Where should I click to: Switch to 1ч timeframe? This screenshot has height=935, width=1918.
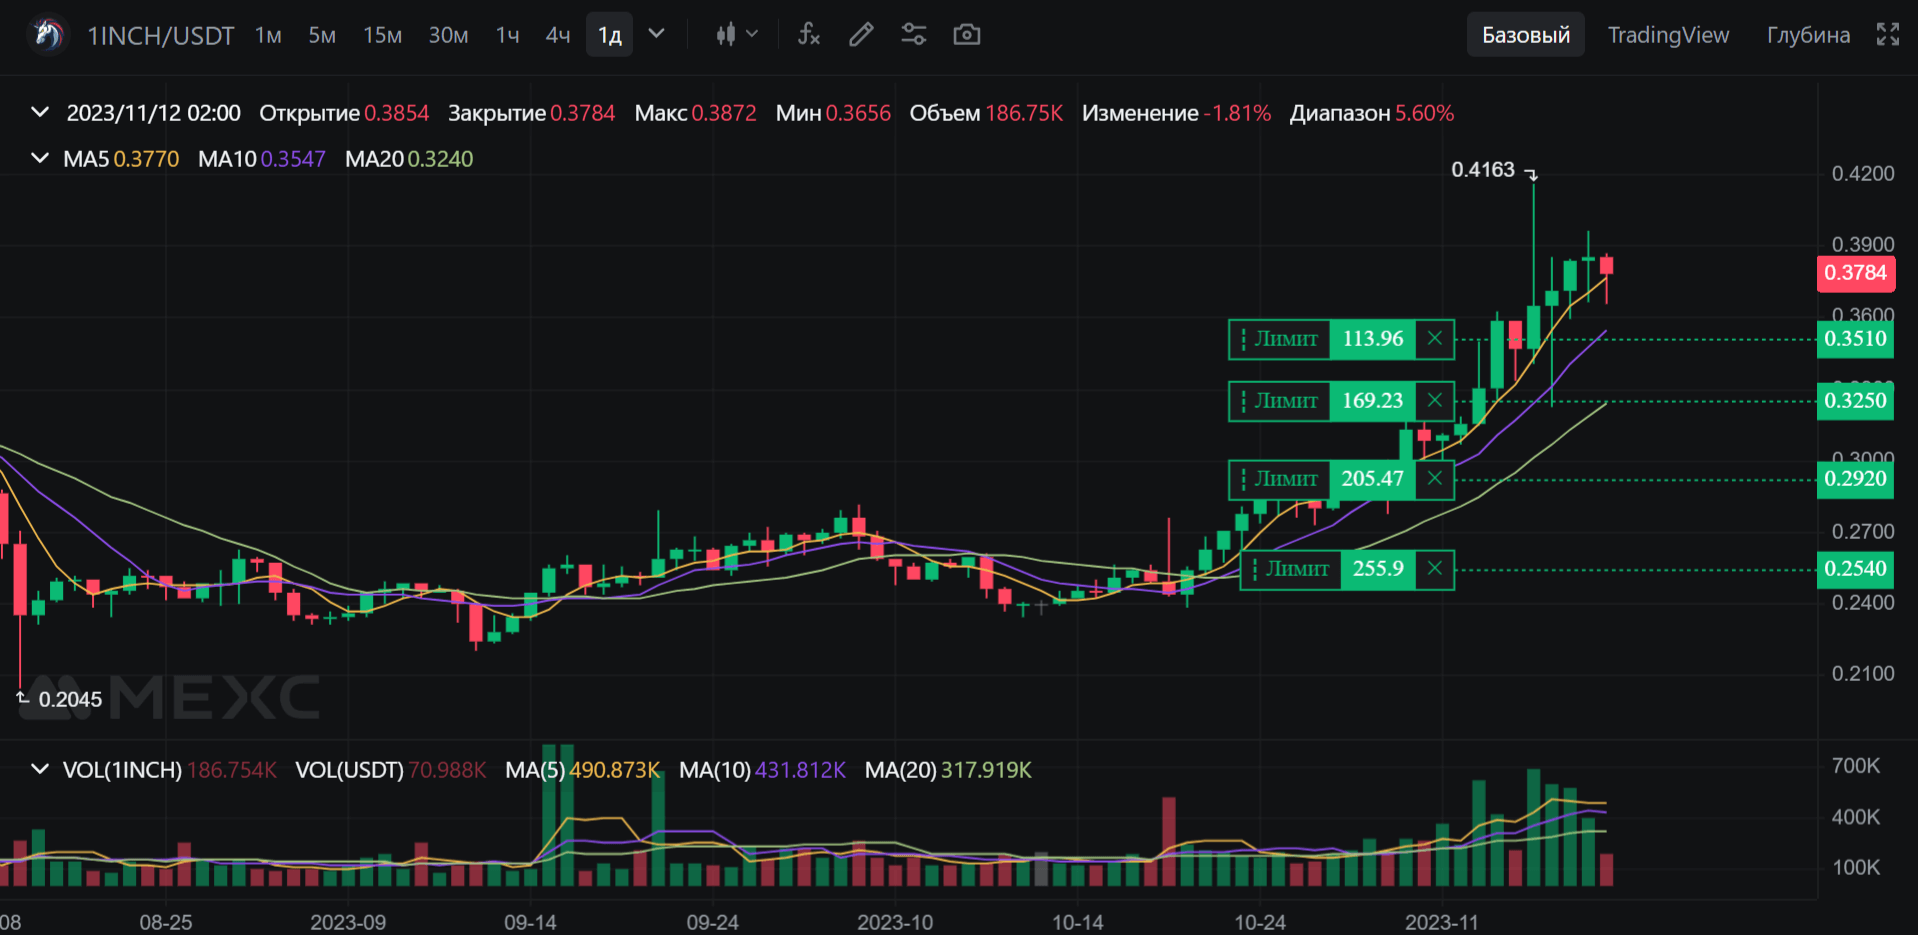pos(508,36)
